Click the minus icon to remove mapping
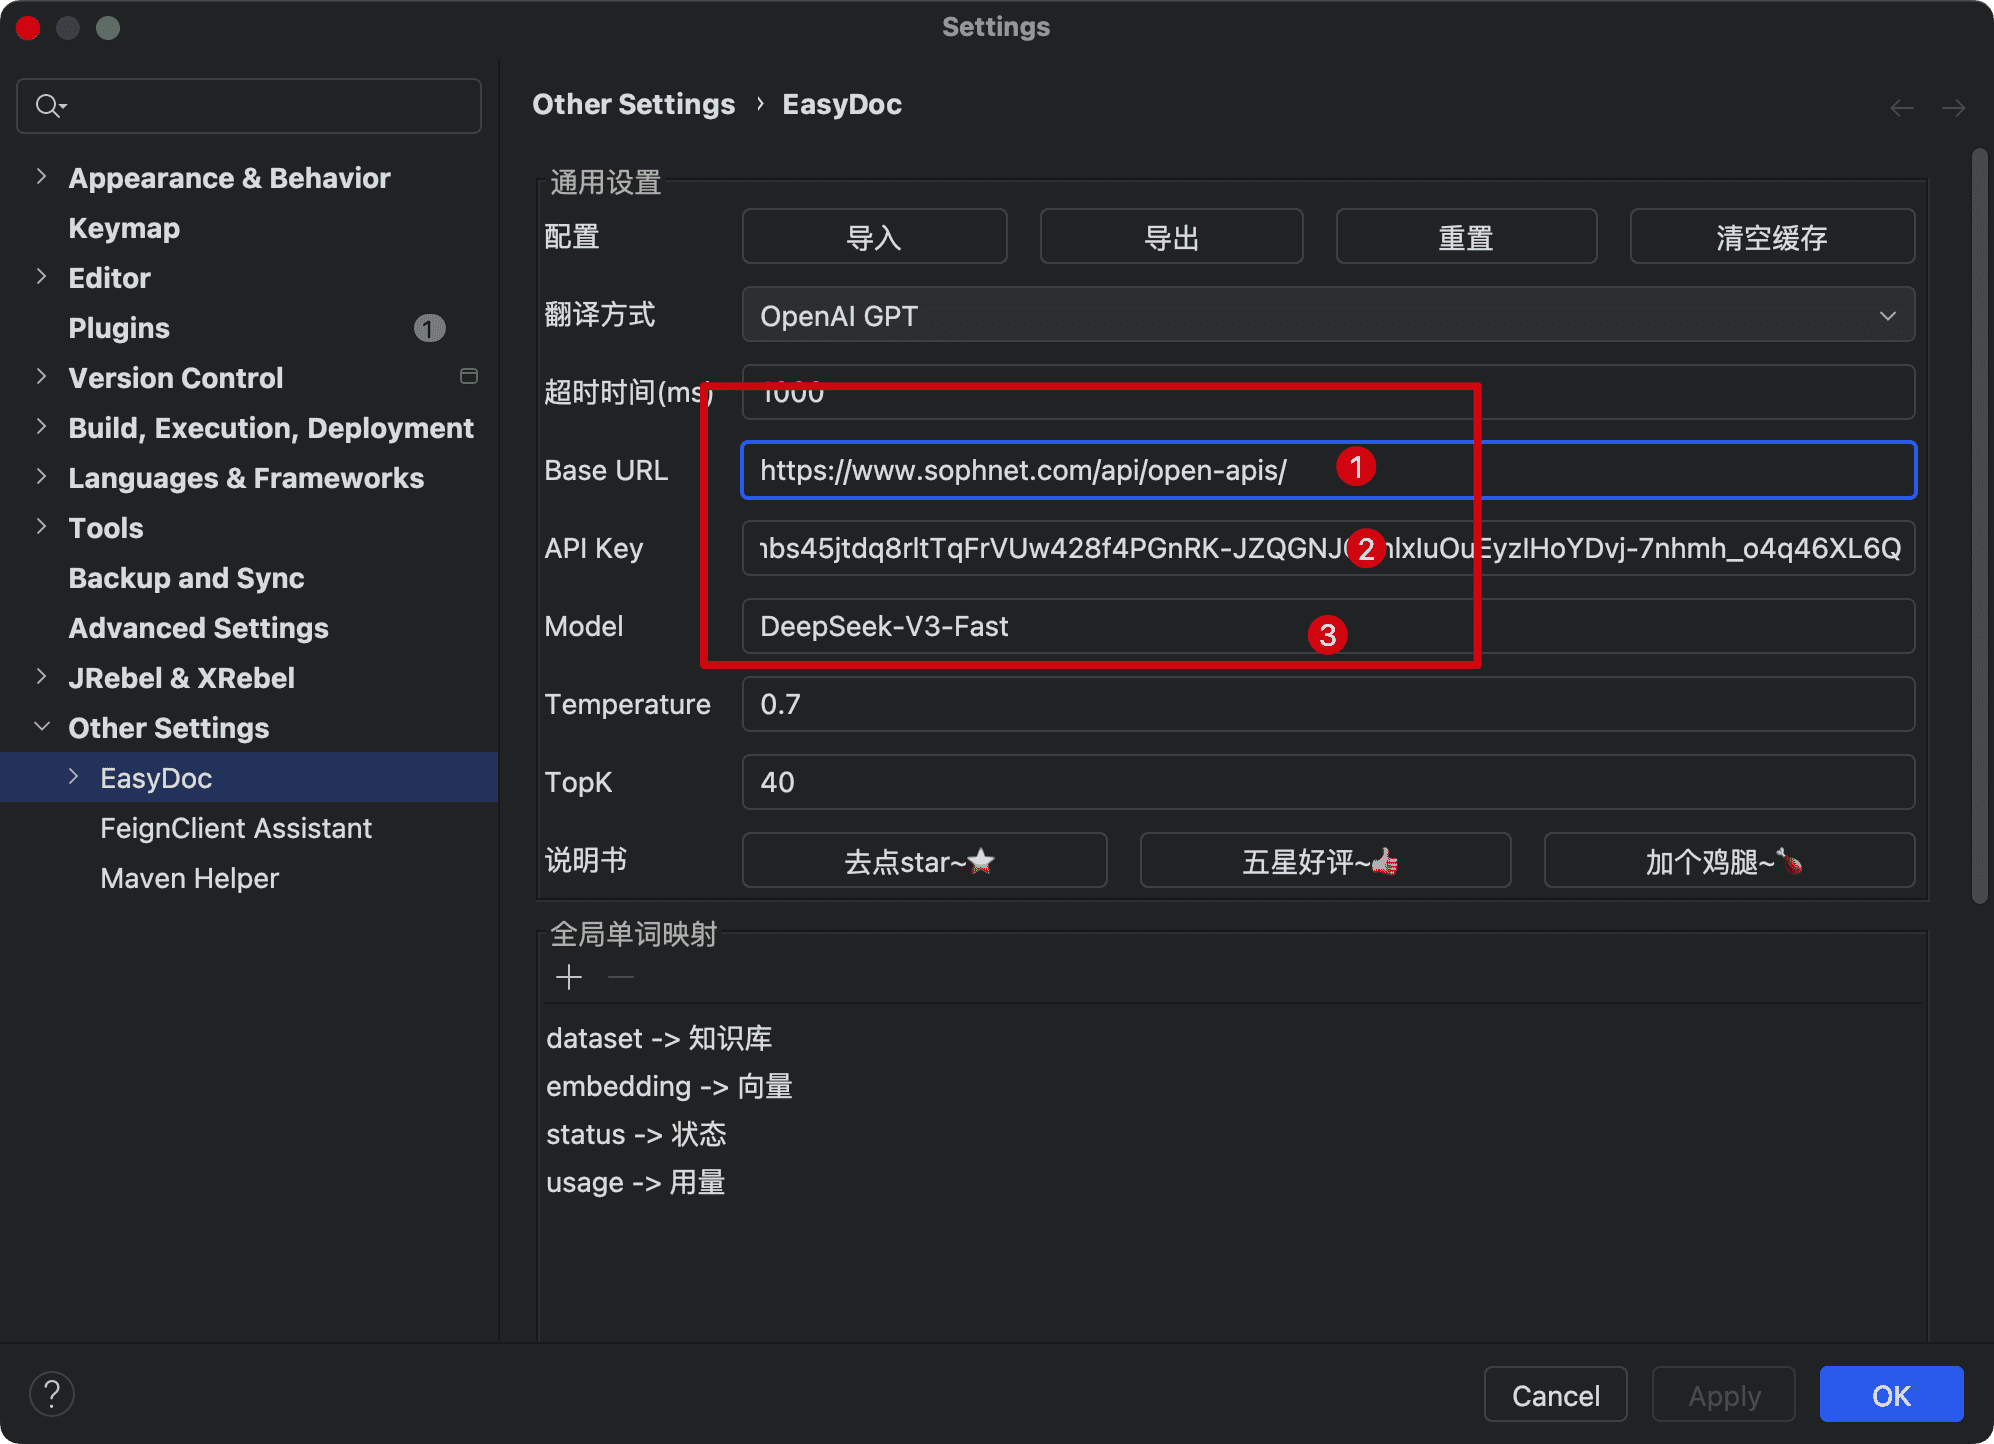This screenshot has height=1444, width=1994. (x=621, y=977)
